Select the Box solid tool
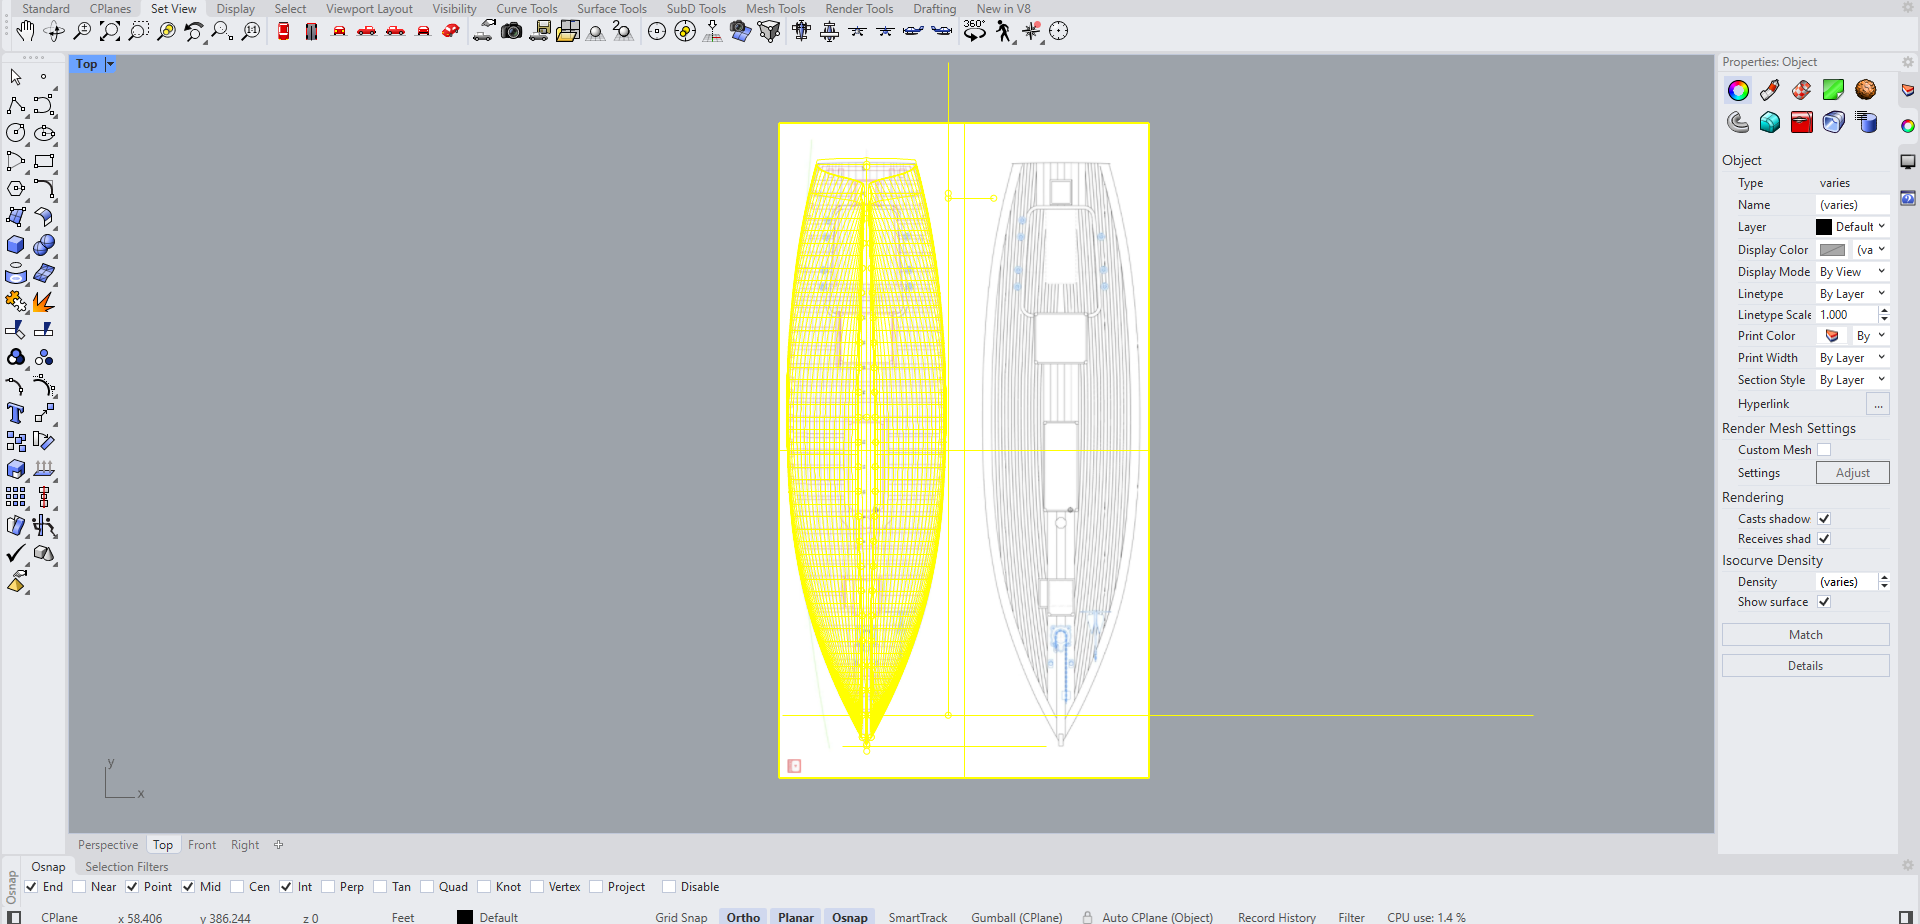This screenshot has height=924, width=1920. click(16, 245)
